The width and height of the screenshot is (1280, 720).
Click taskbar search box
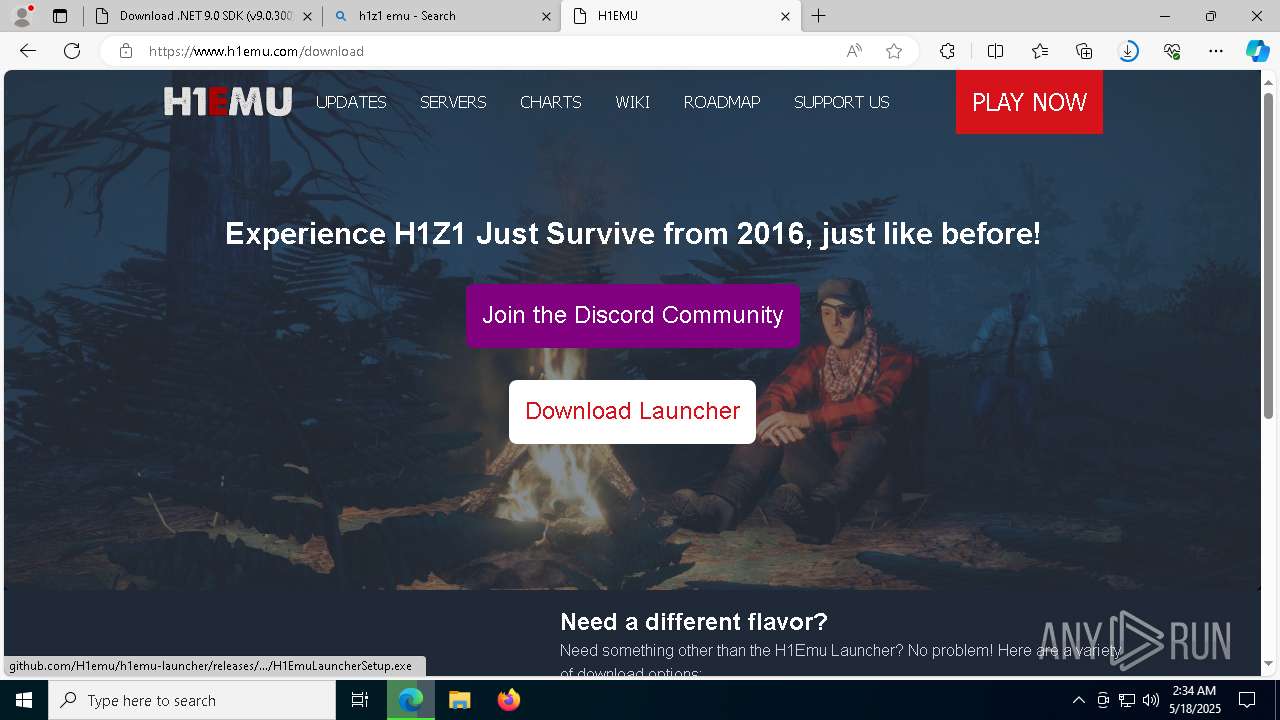click(192, 700)
